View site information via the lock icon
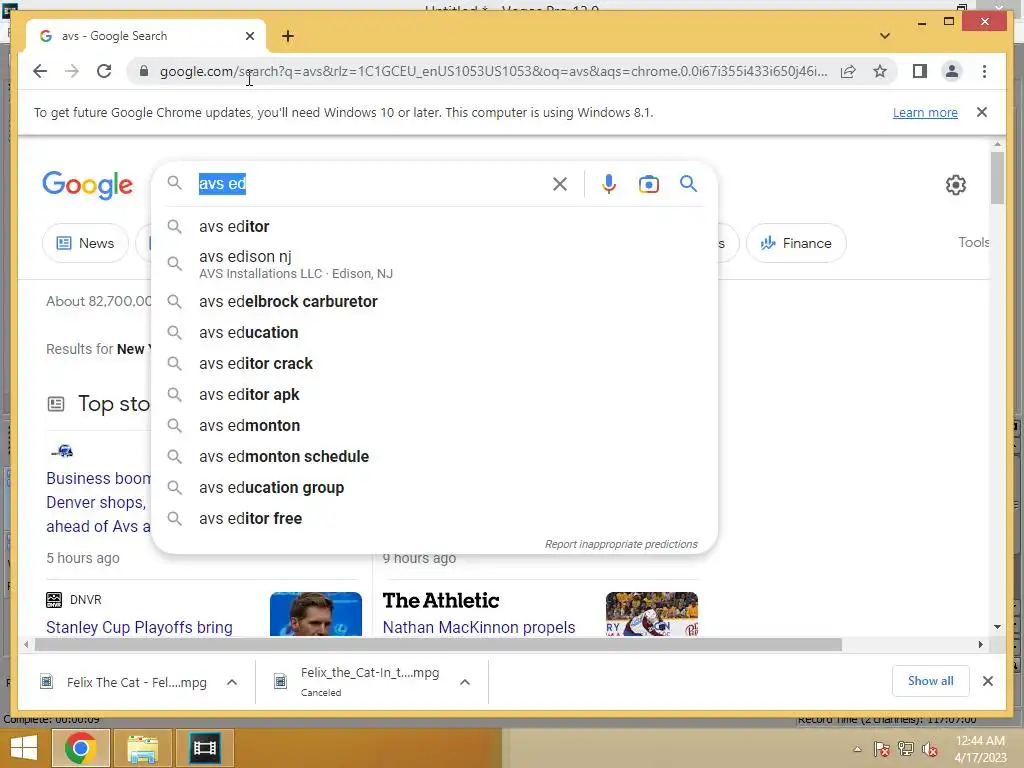This screenshot has height=768, width=1024. click(144, 71)
